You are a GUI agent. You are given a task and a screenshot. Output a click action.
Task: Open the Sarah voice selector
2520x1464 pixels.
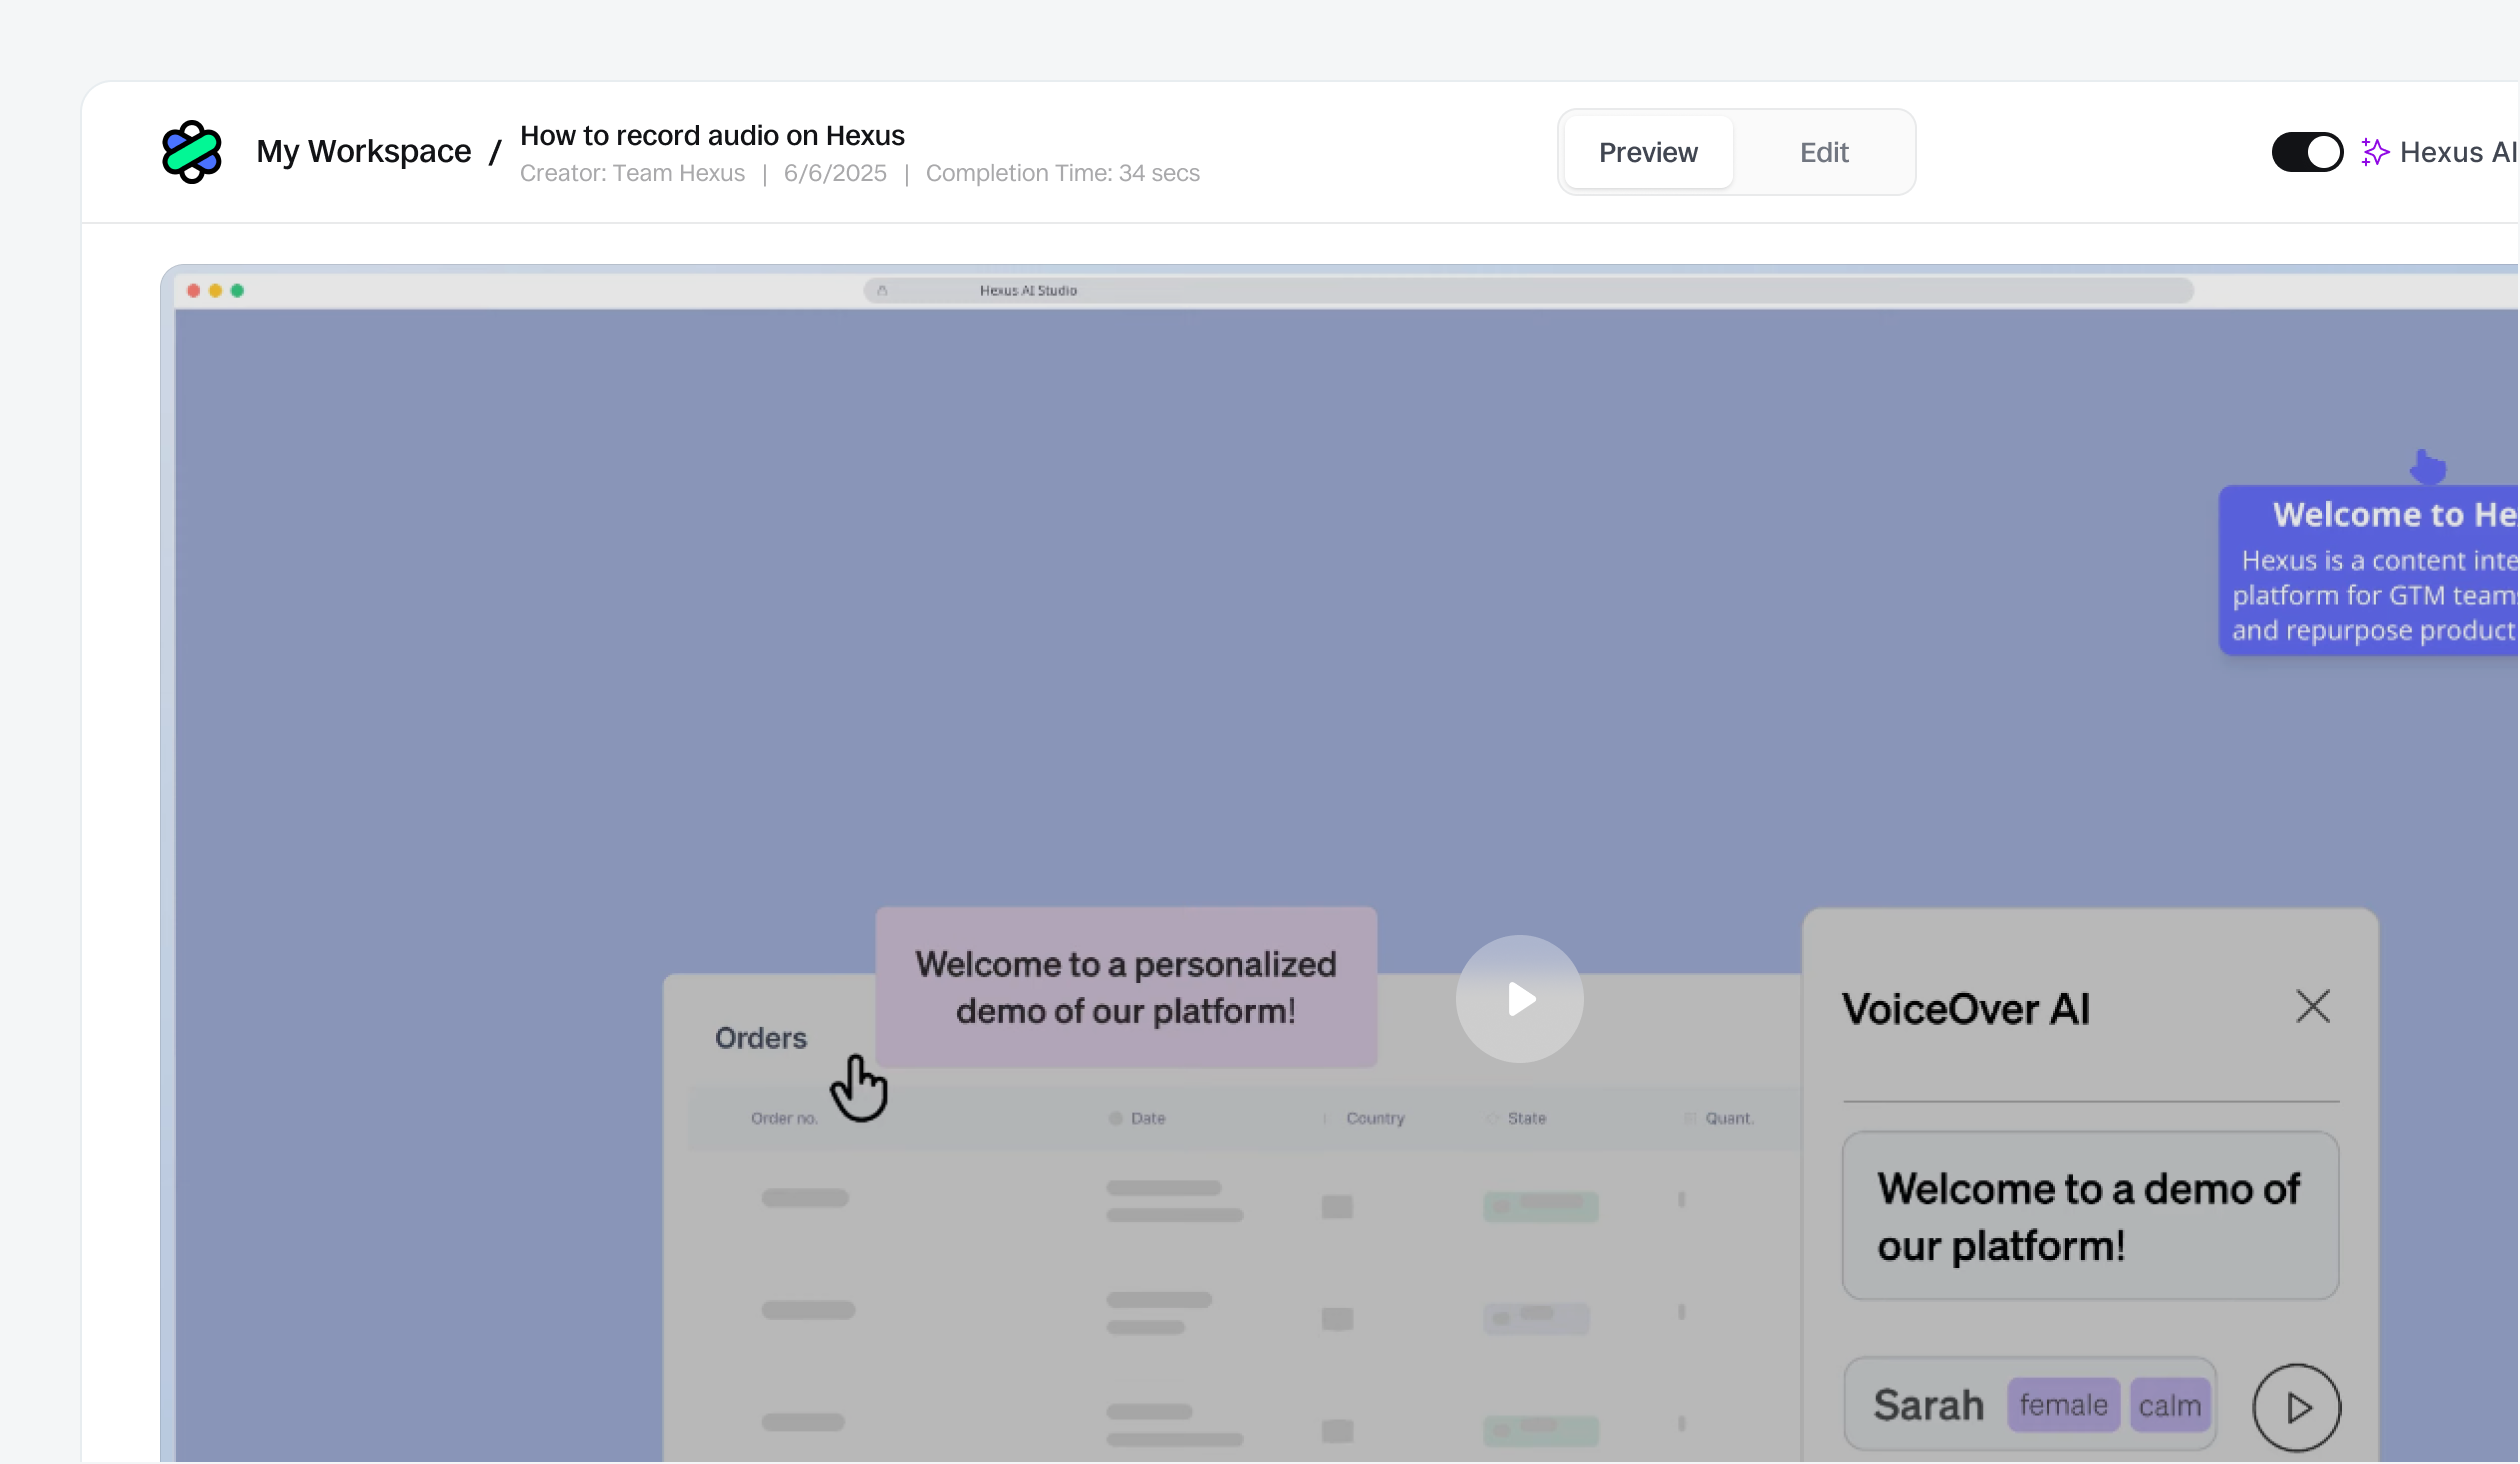[x=1928, y=1405]
